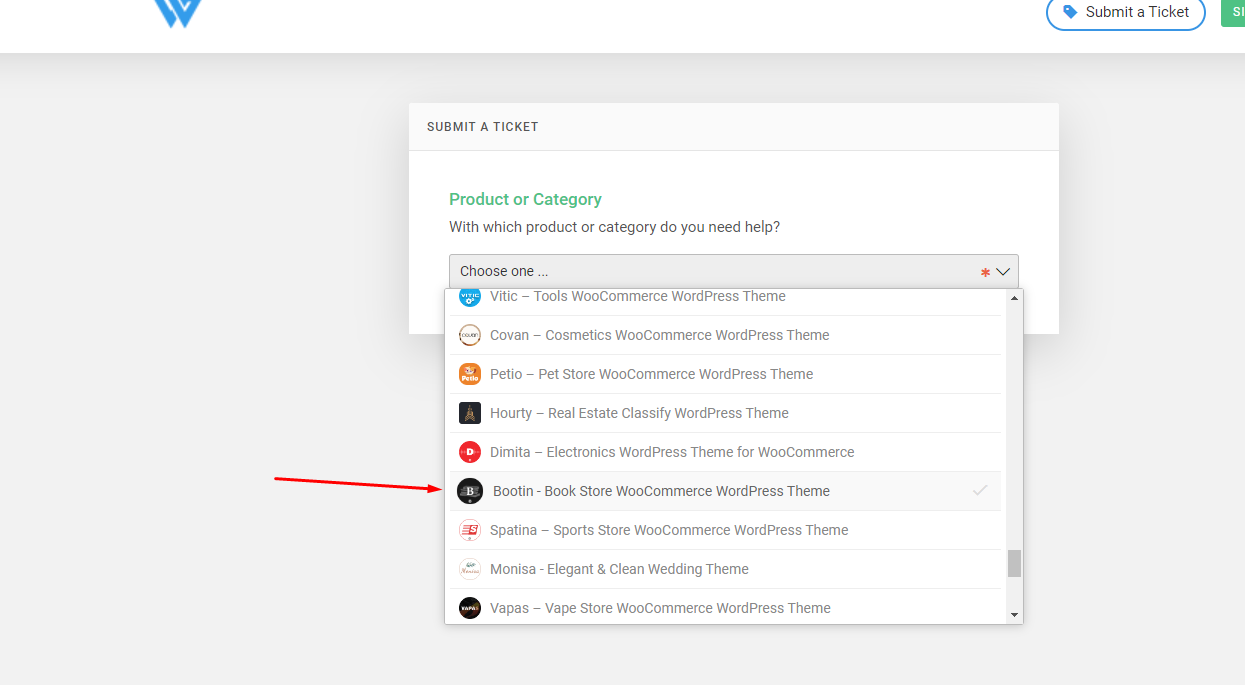This screenshot has height=685, width=1245.
Task: Select Dimita – Electronics WordPress Theme option
Action: click(725, 452)
